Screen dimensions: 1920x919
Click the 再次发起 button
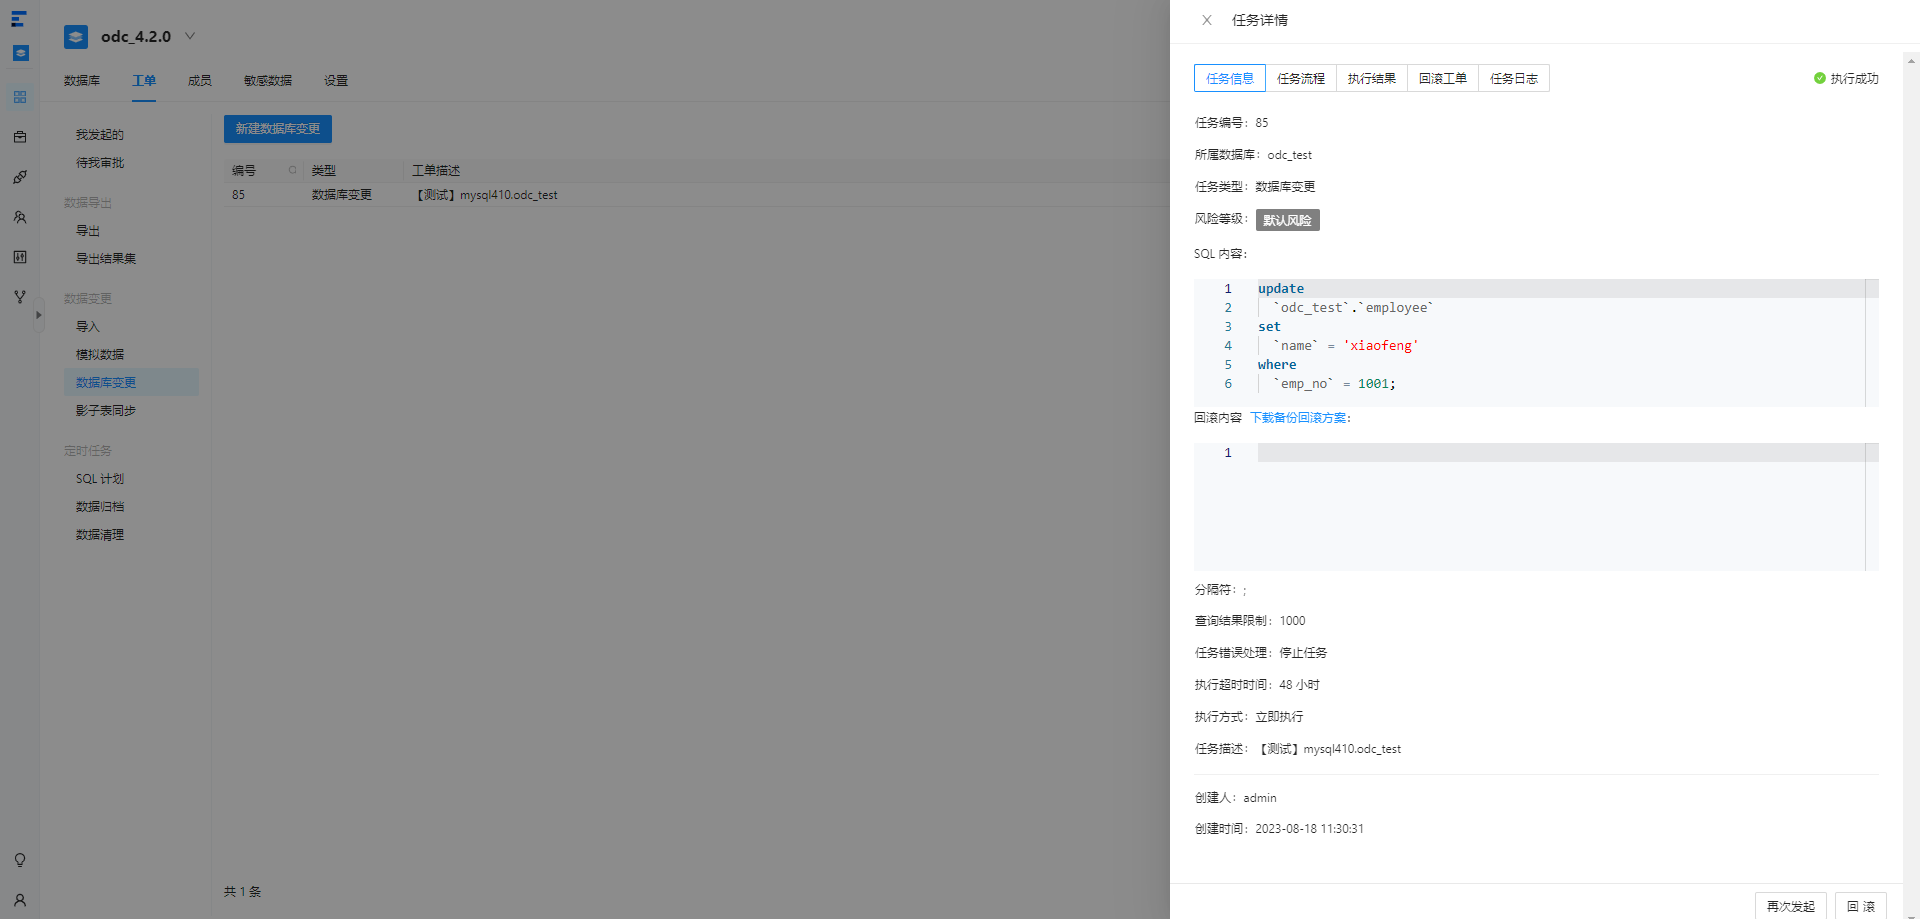[x=1791, y=906]
